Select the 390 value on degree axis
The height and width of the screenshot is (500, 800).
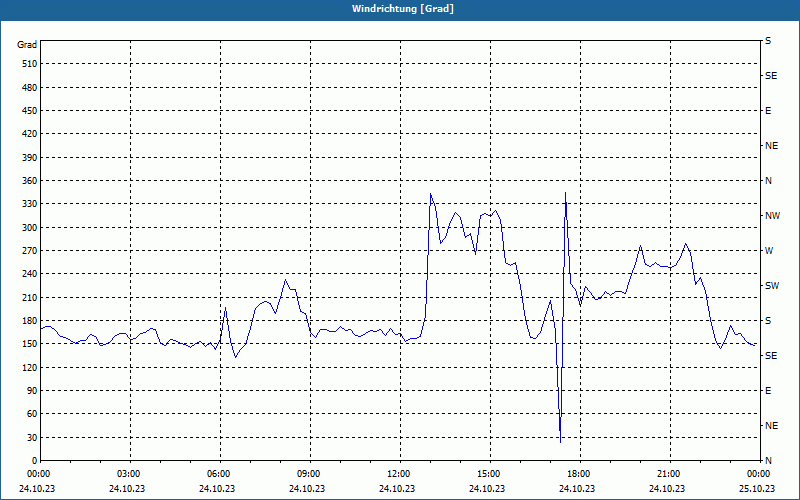(30, 157)
